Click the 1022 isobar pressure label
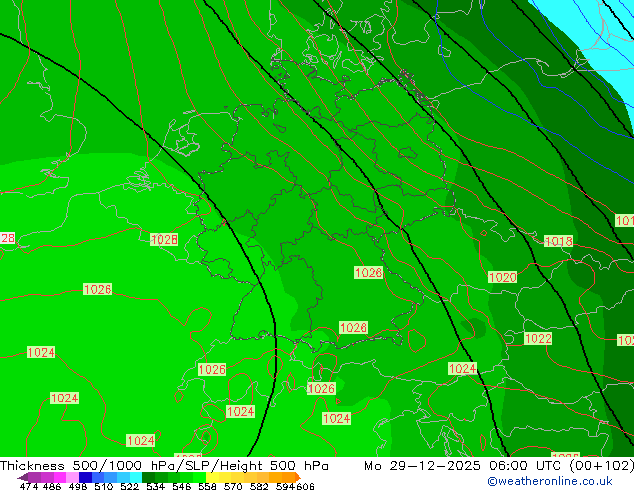Viewport: 634px width, 490px height. [538, 338]
